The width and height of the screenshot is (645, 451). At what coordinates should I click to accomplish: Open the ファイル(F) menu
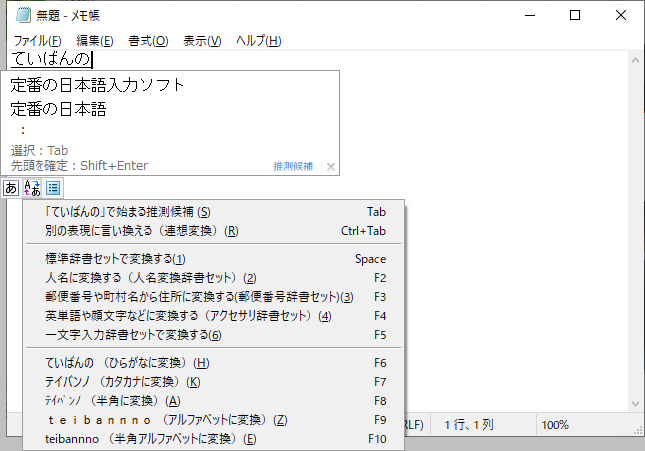point(37,41)
